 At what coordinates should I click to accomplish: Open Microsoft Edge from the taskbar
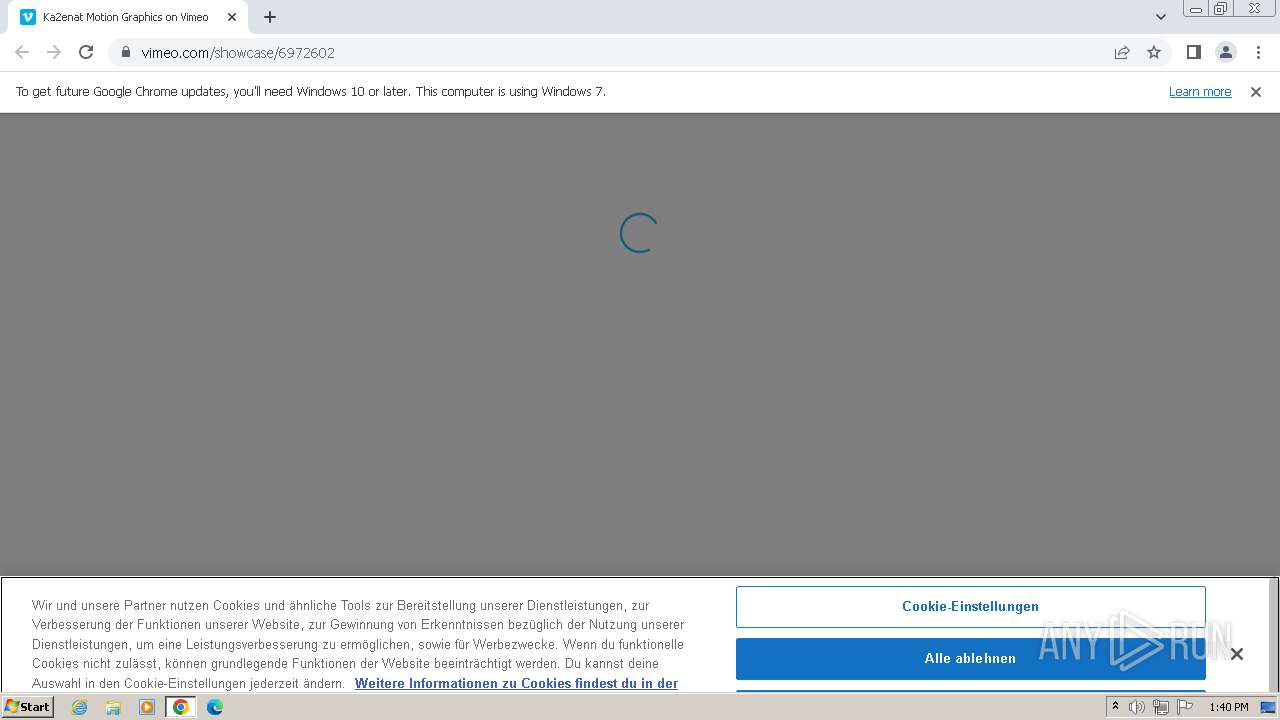click(215, 707)
